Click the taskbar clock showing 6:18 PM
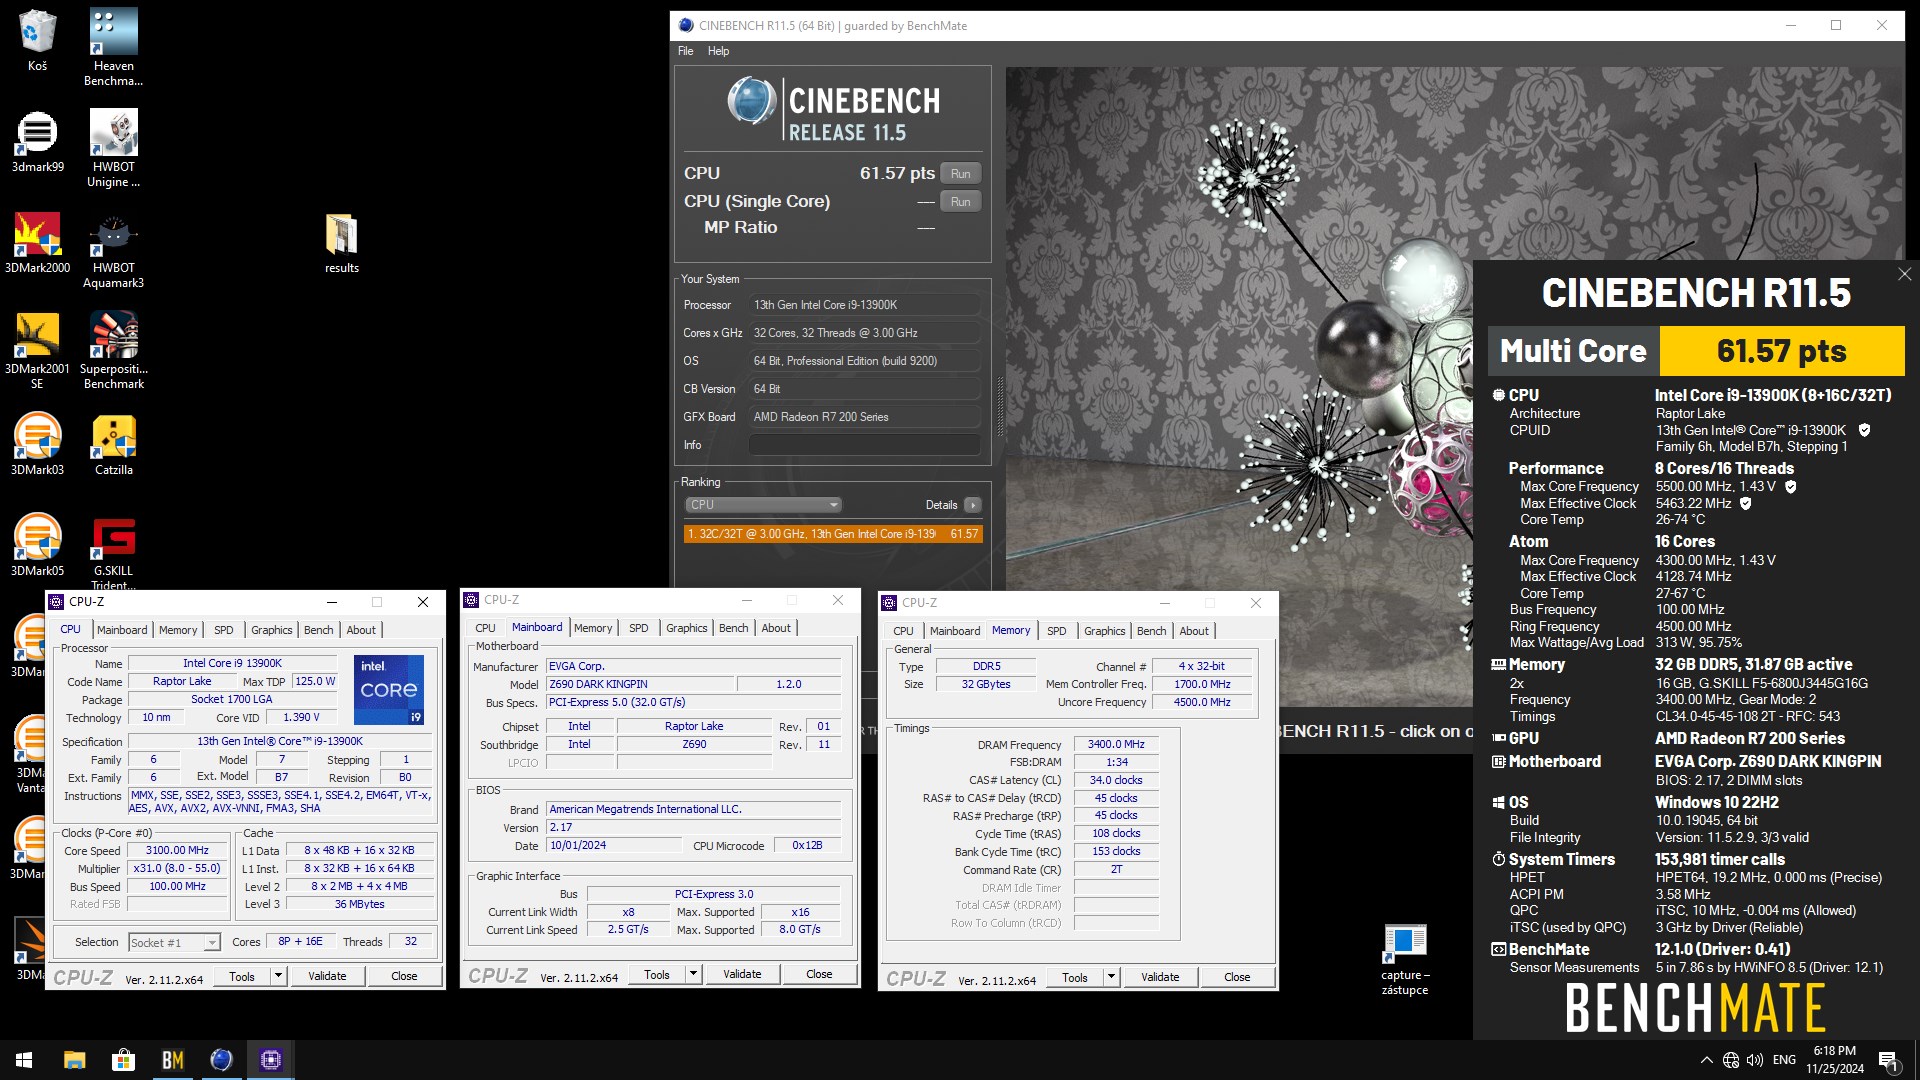 tap(1834, 1060)
